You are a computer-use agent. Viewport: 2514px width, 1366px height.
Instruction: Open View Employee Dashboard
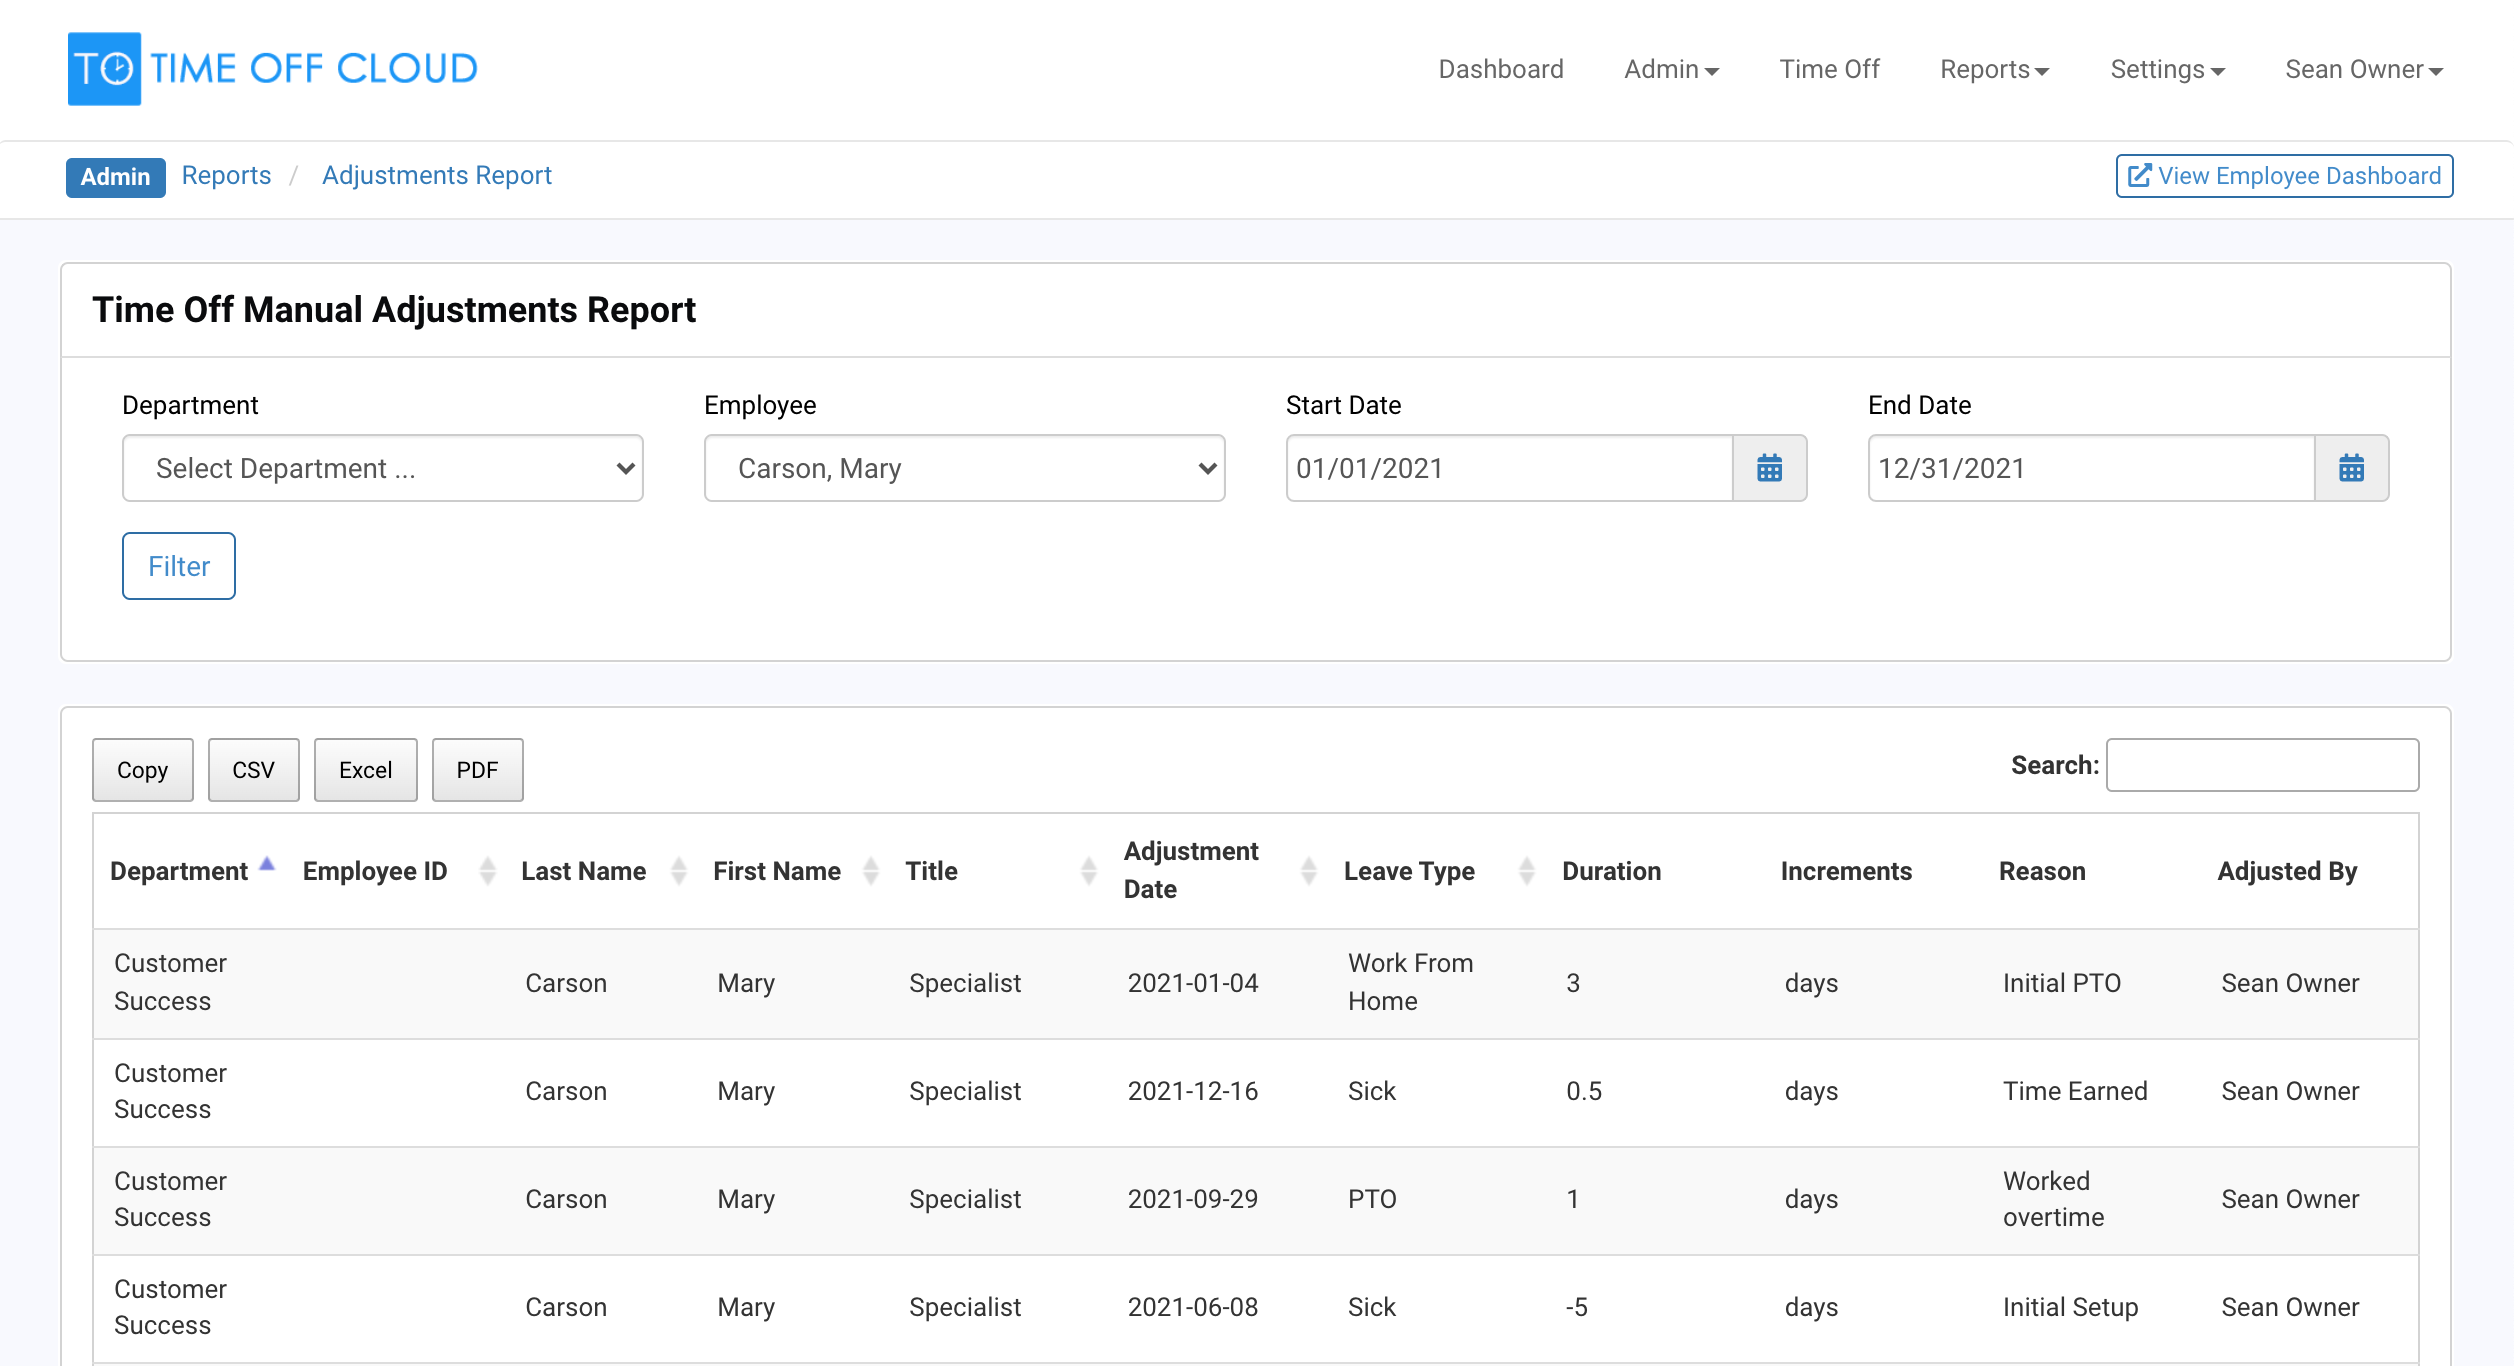[x=2284, y=176]
